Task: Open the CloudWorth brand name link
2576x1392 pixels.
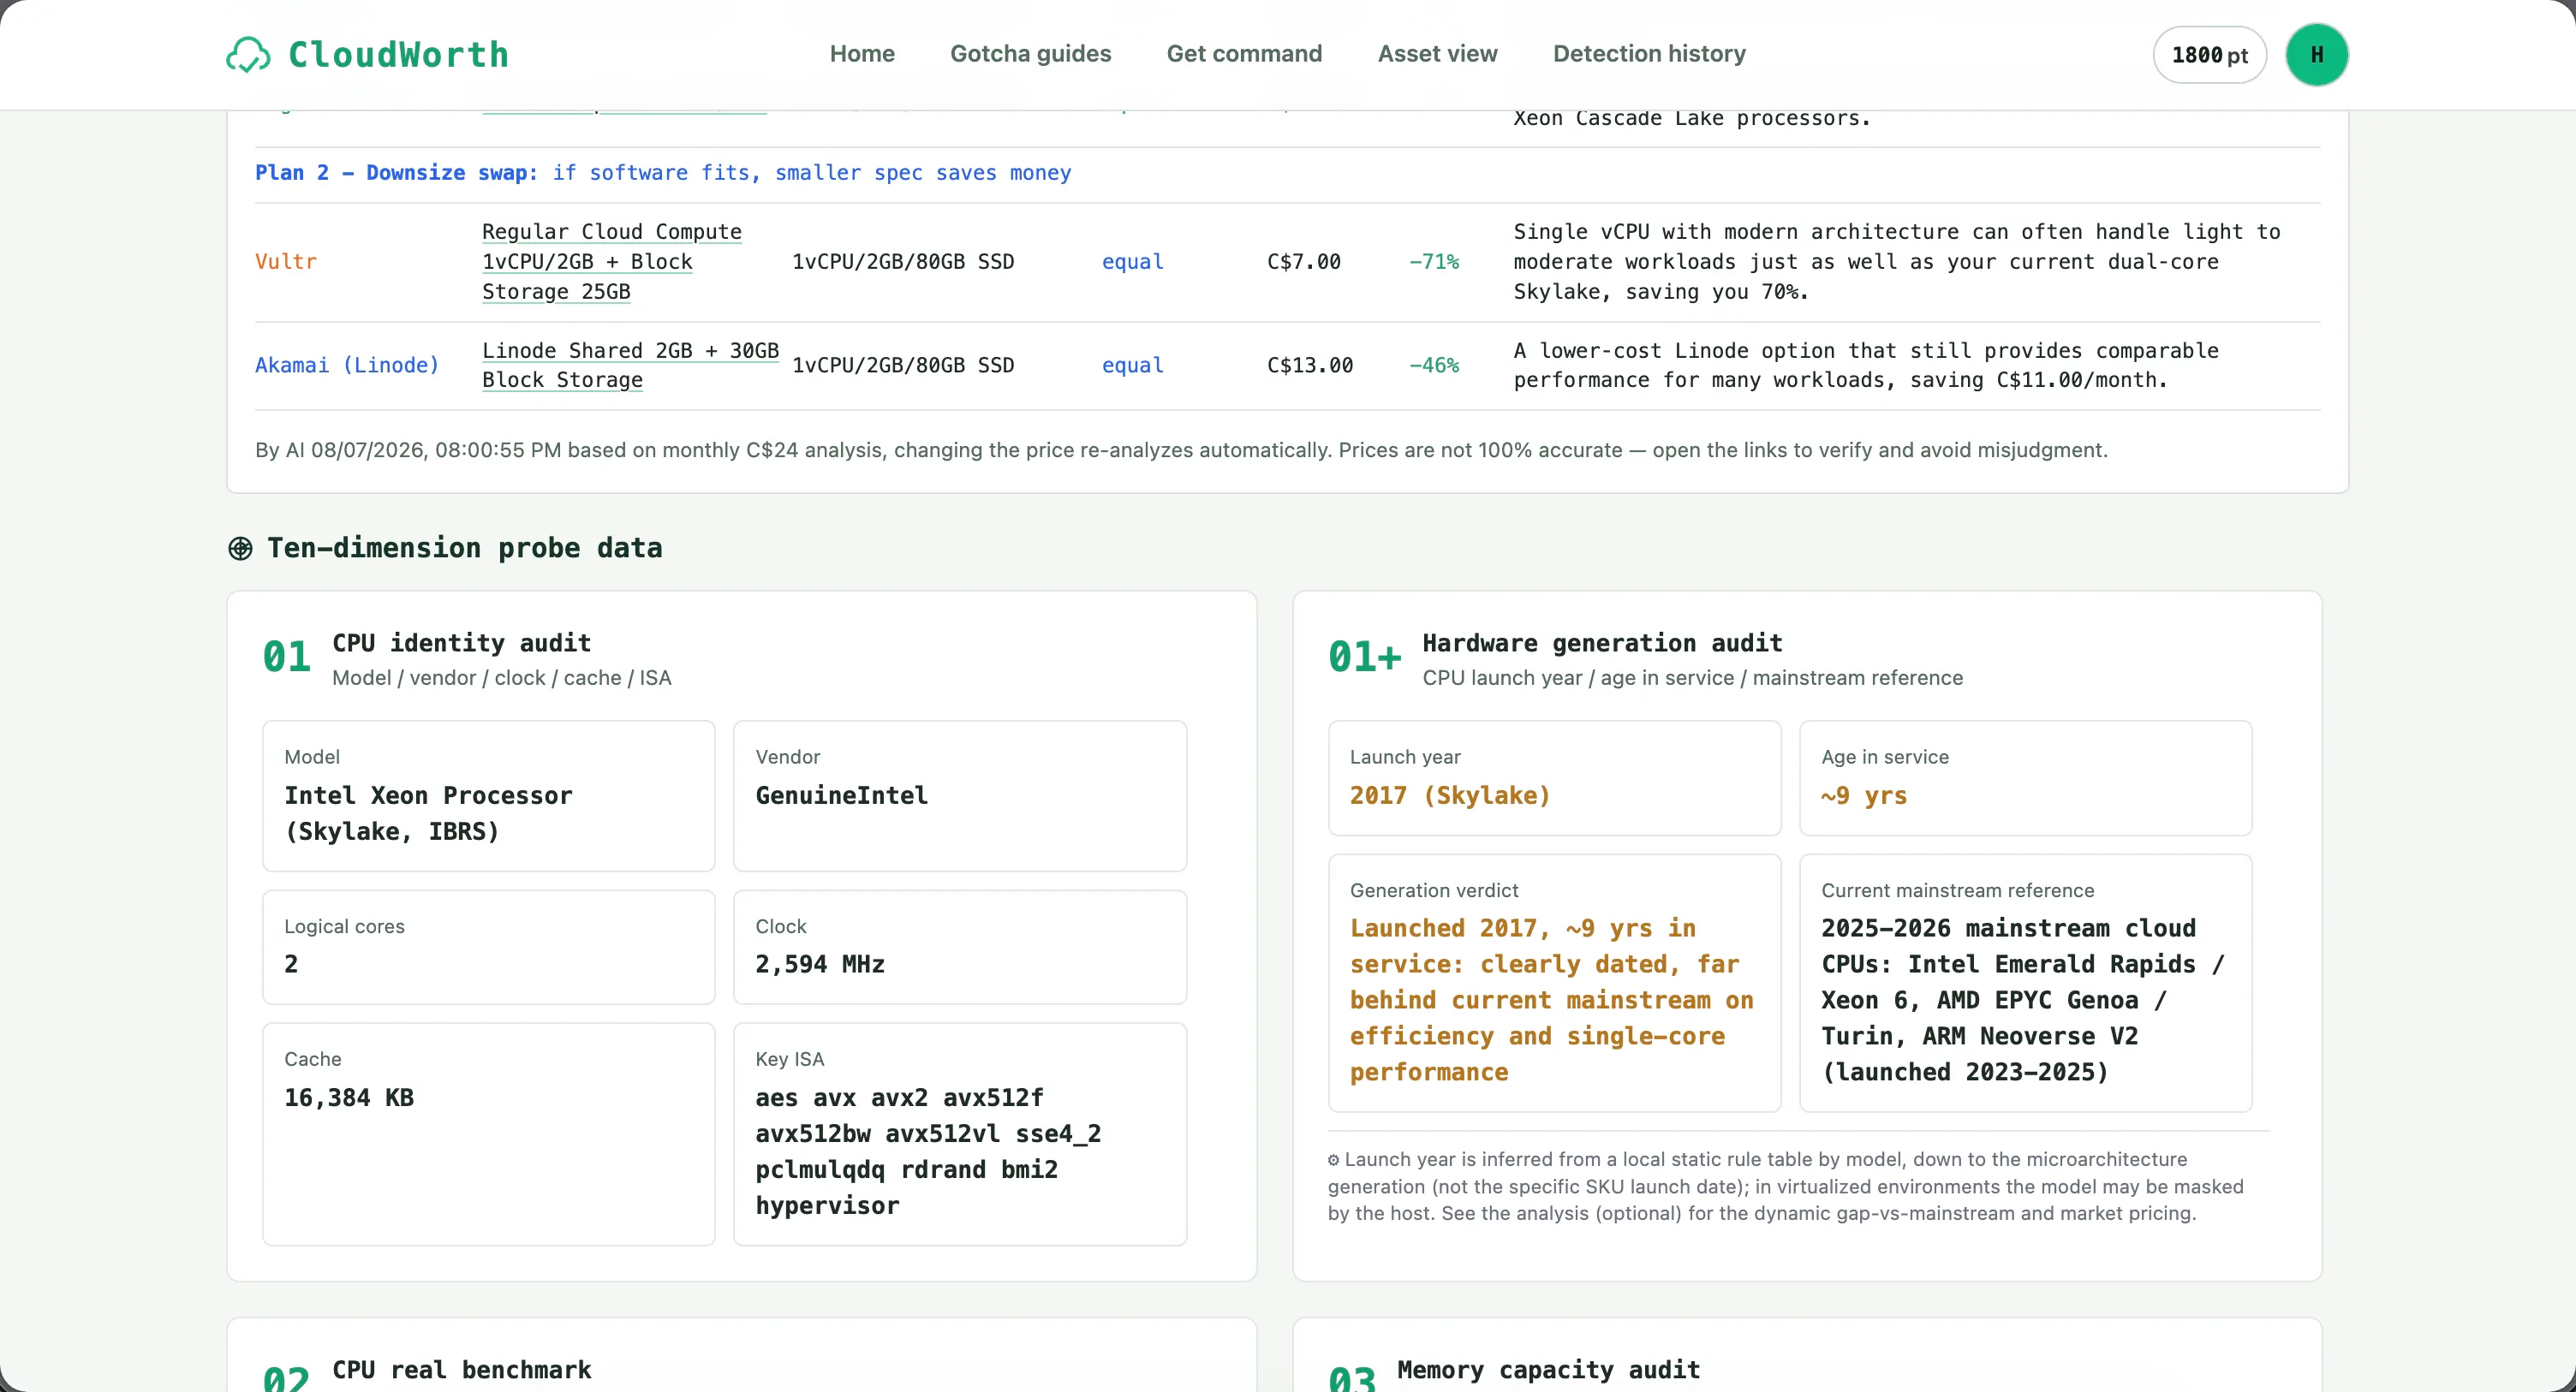Action: [398, 55]
